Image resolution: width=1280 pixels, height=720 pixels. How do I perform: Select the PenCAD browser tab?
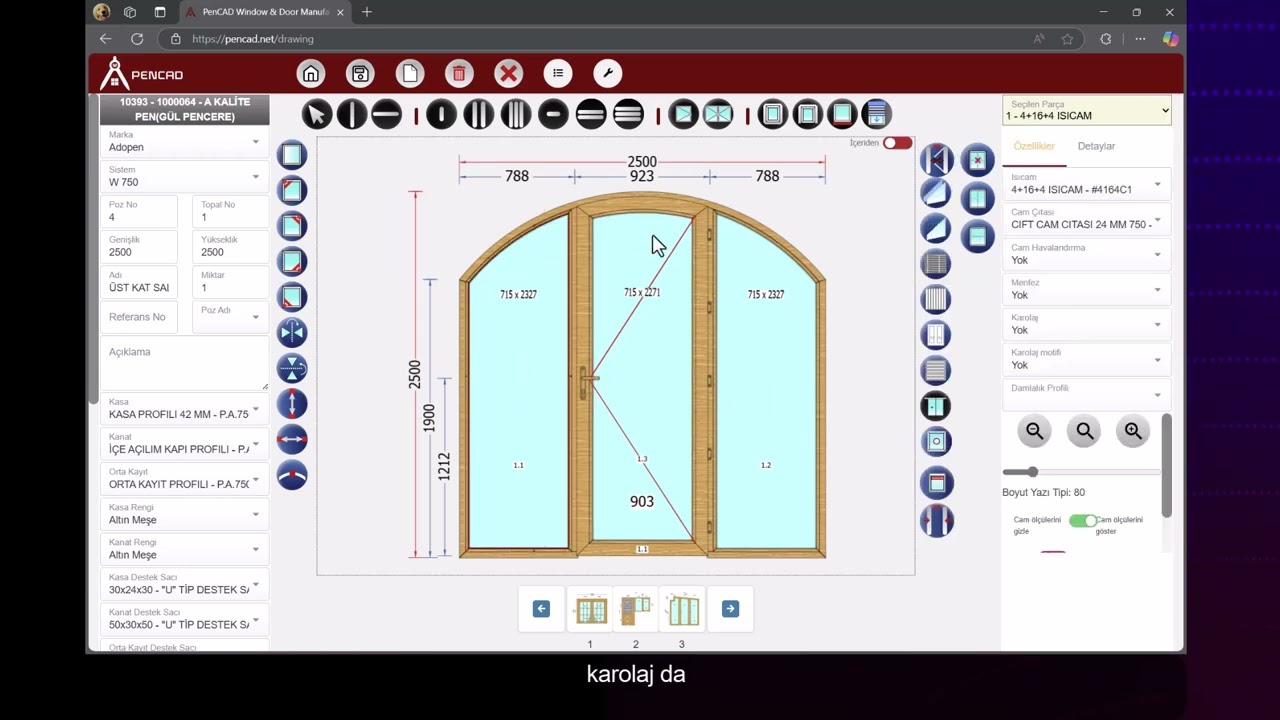tap(265, 12)
